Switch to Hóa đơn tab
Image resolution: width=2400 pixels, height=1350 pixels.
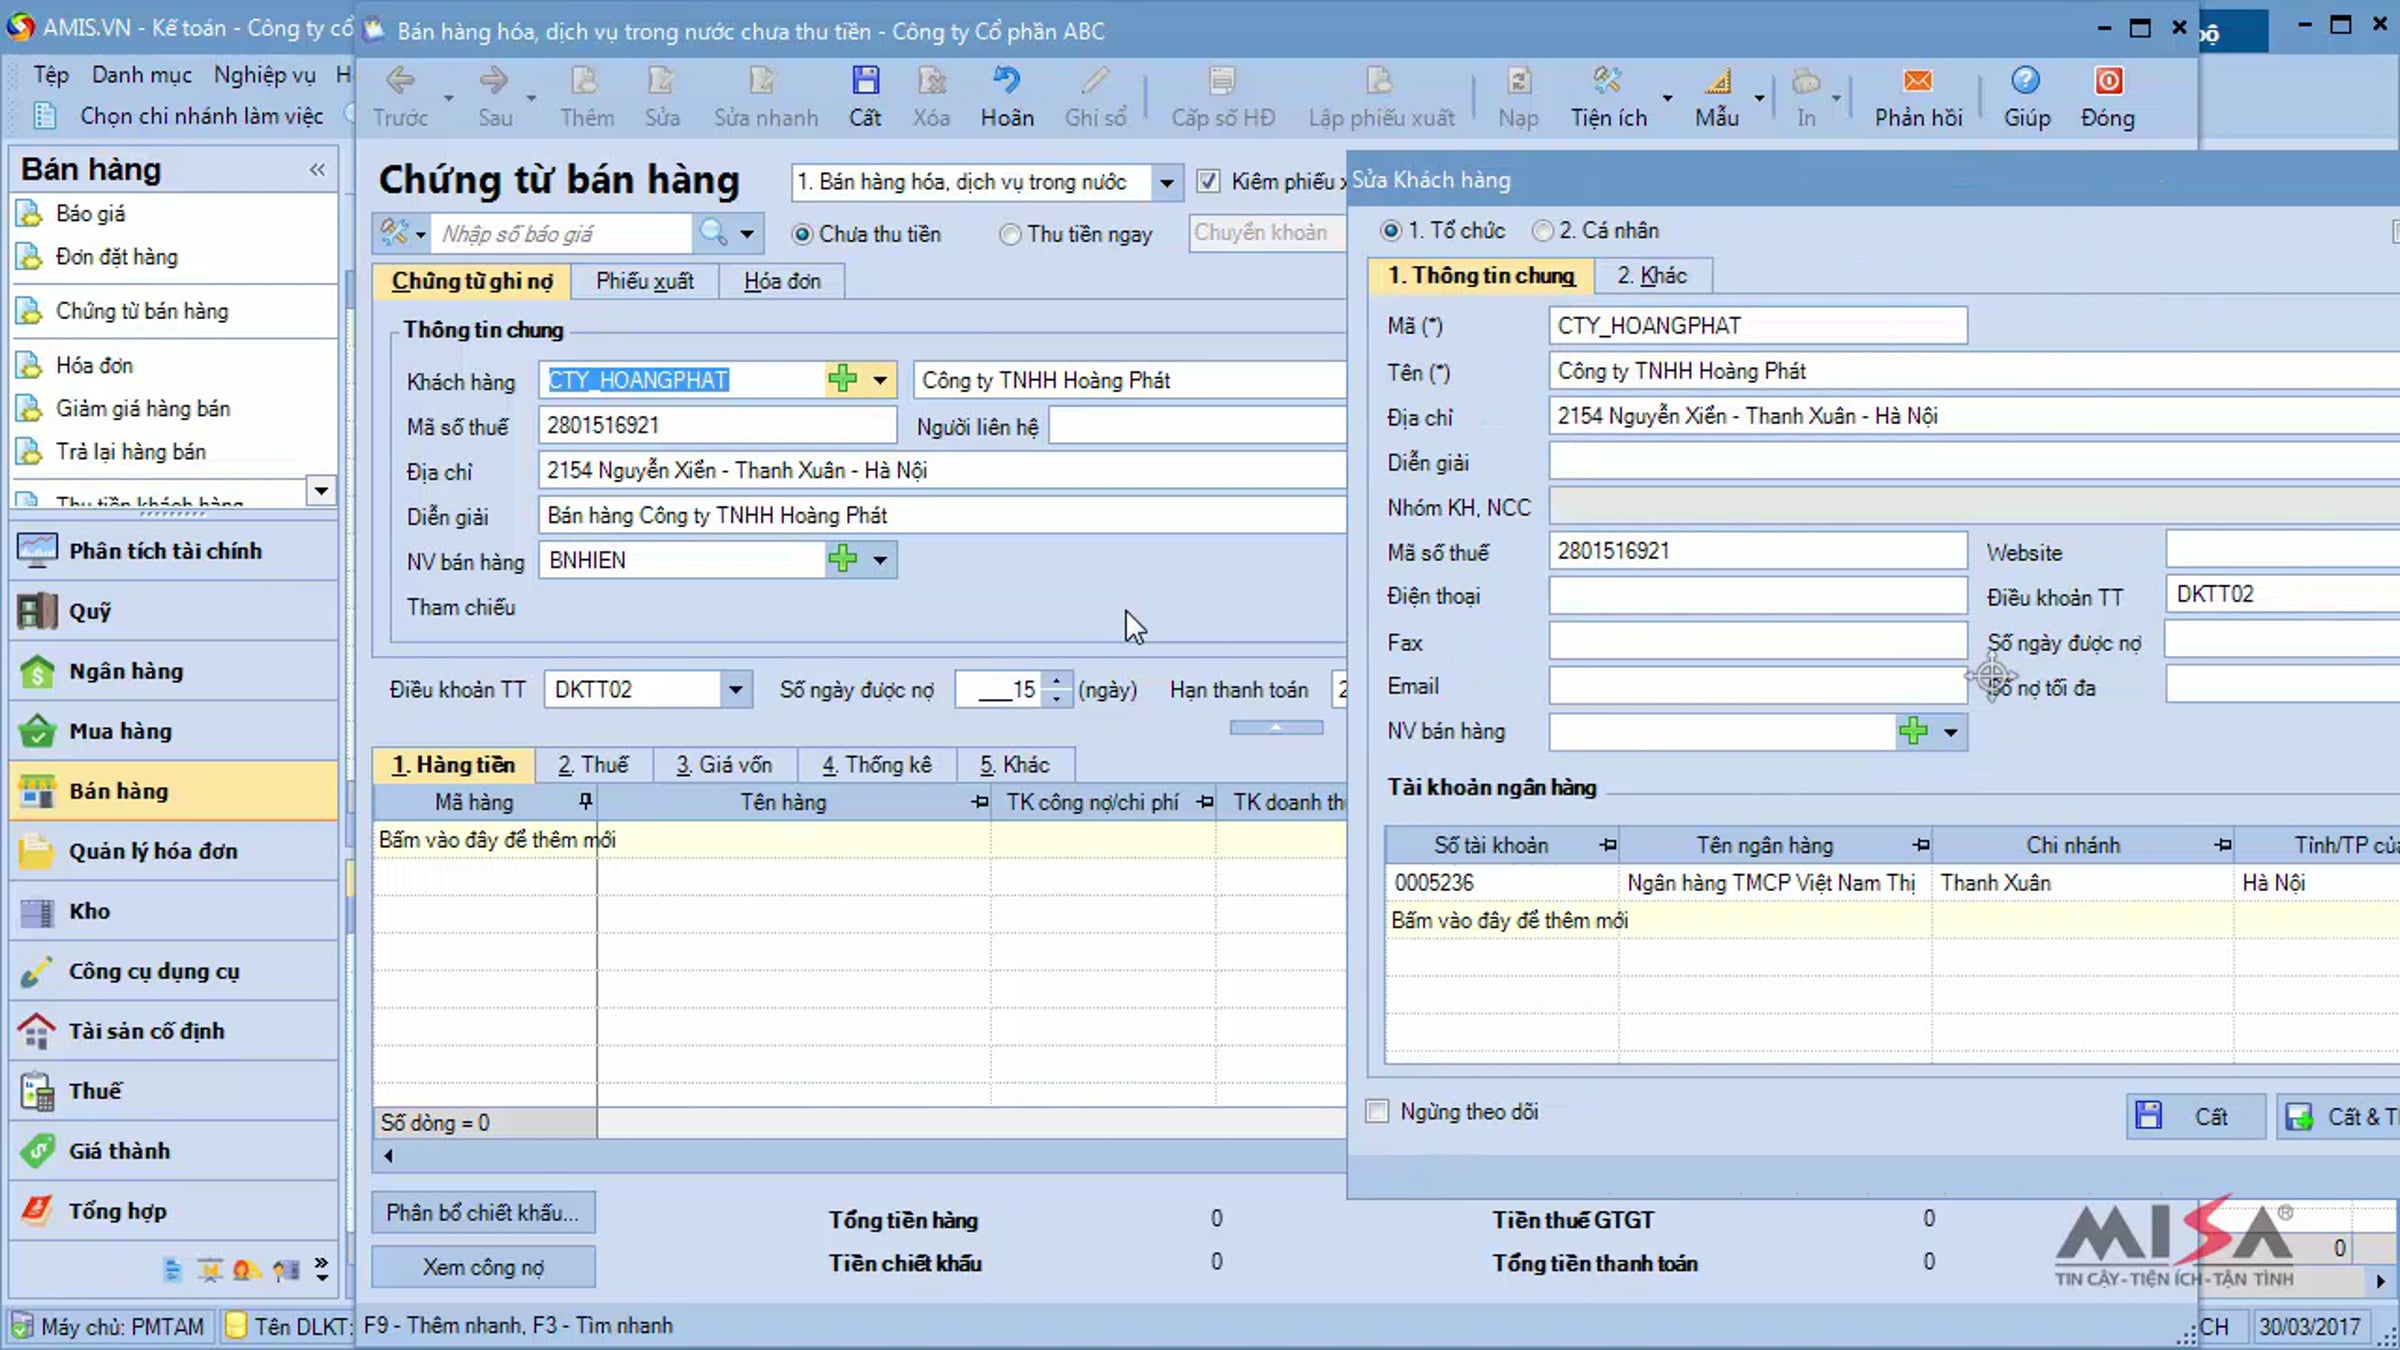(782, 281)
